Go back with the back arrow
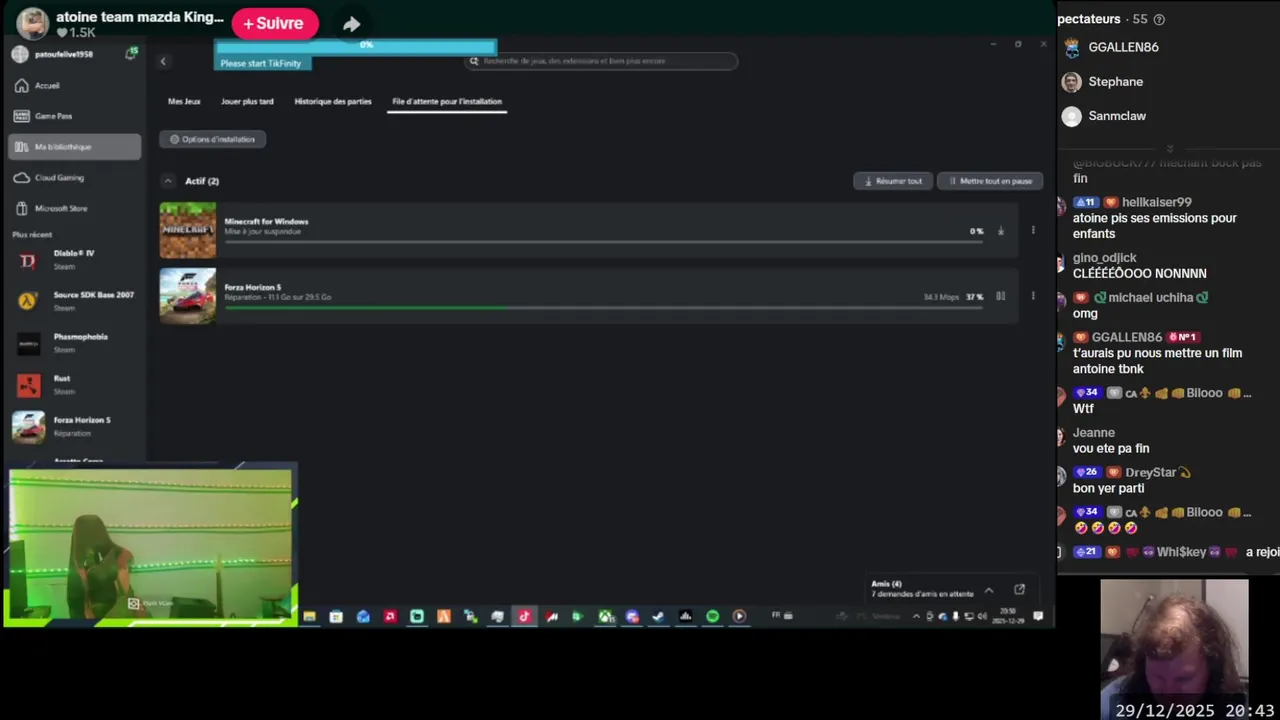Screen dimensions: 1280x720 (163, 62)
